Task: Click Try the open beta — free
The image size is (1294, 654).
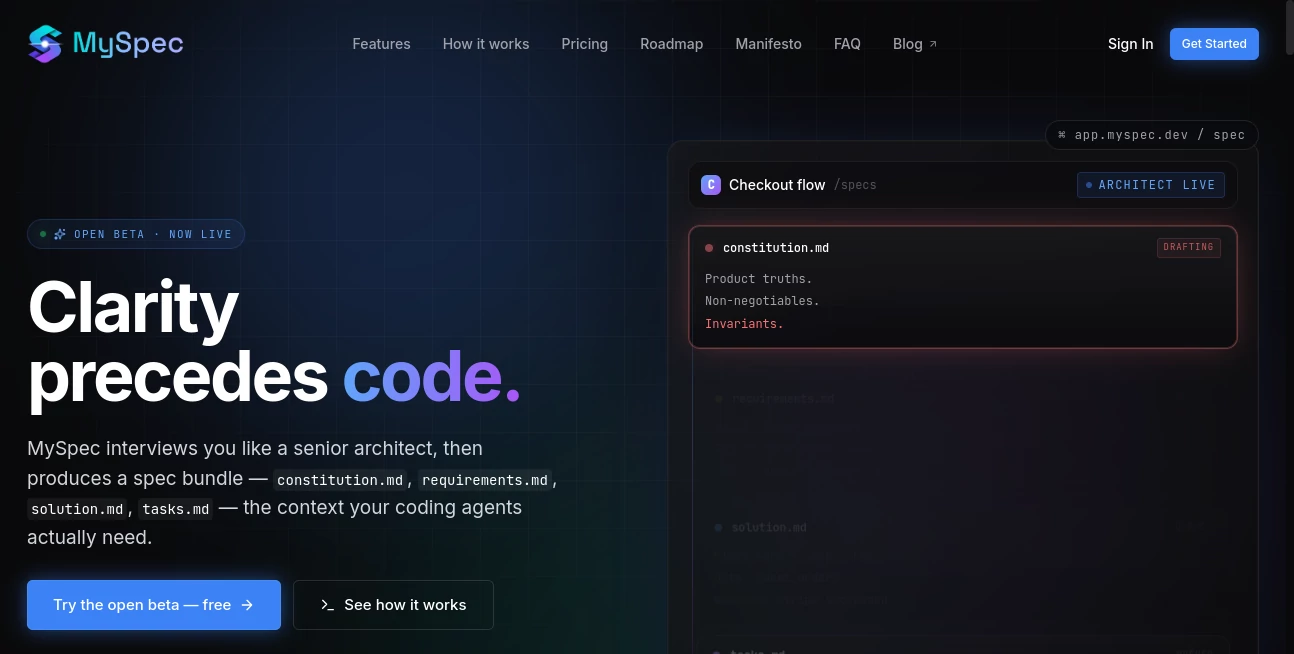Action: point(154,605)
